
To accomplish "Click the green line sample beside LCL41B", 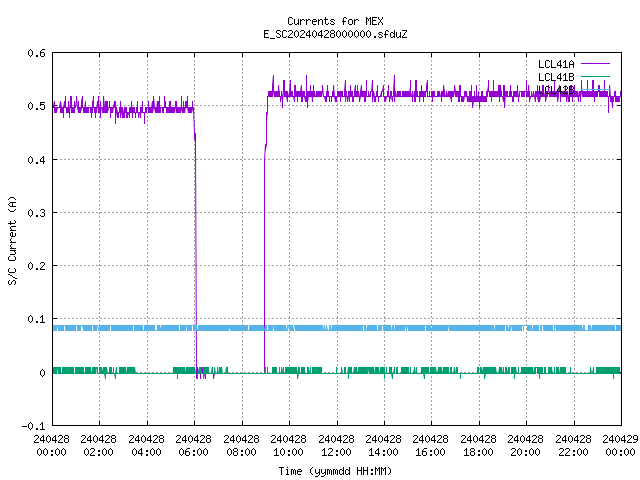I will 596,76.
